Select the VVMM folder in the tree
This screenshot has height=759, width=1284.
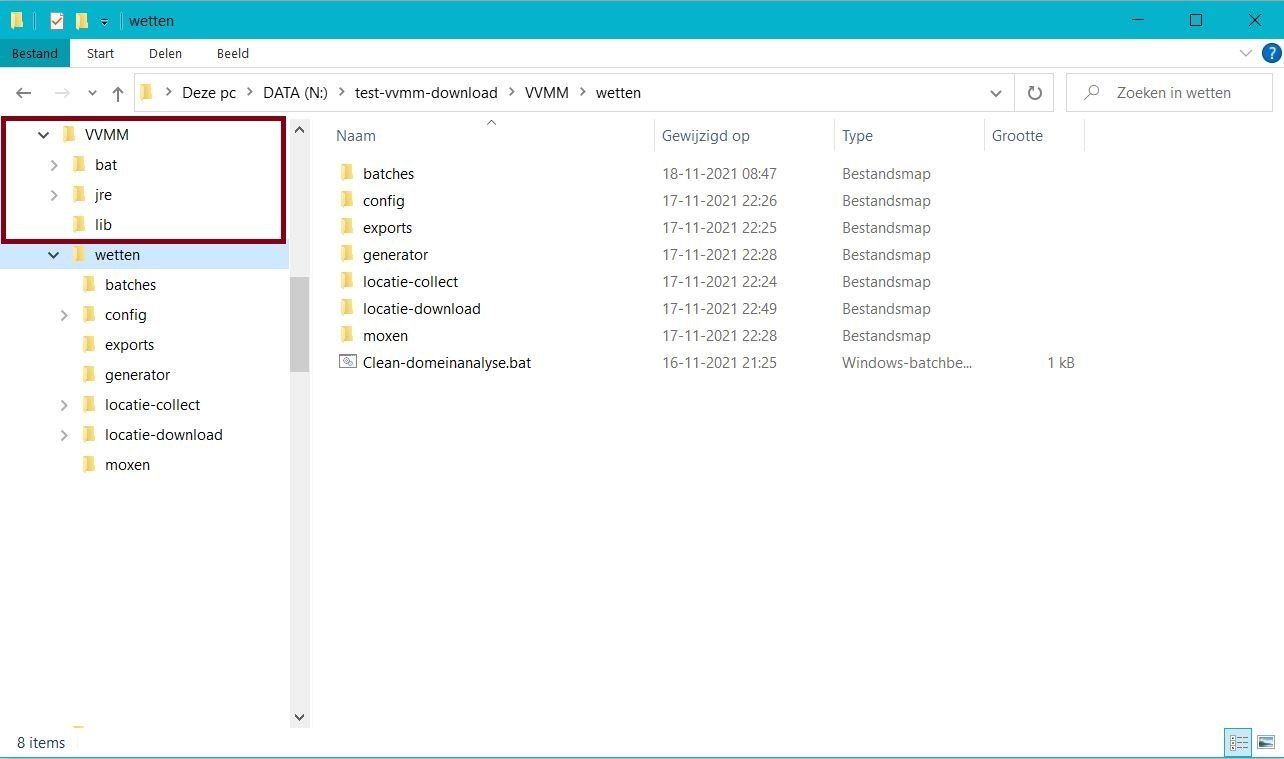point(106,135)
